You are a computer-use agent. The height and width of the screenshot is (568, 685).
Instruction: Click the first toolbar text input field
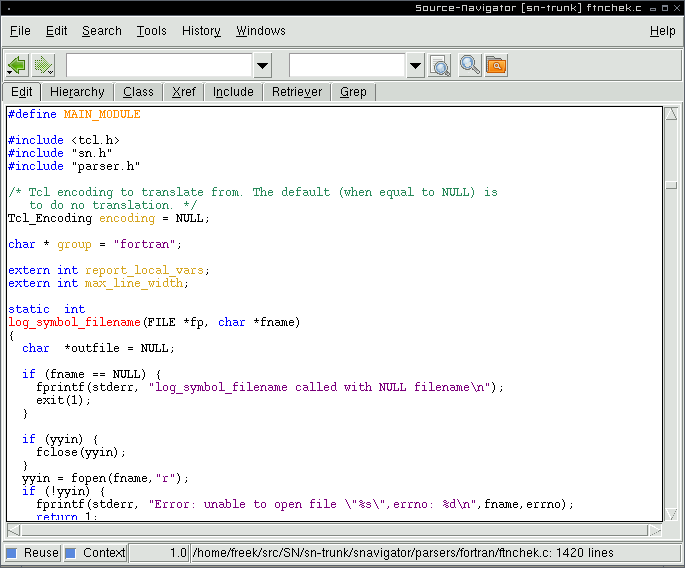(159, 66)
